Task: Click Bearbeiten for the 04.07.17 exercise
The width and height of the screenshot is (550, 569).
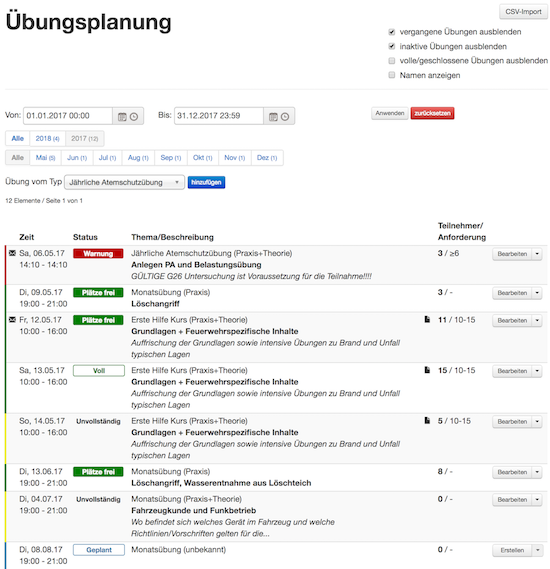Action: coord(512,500)
